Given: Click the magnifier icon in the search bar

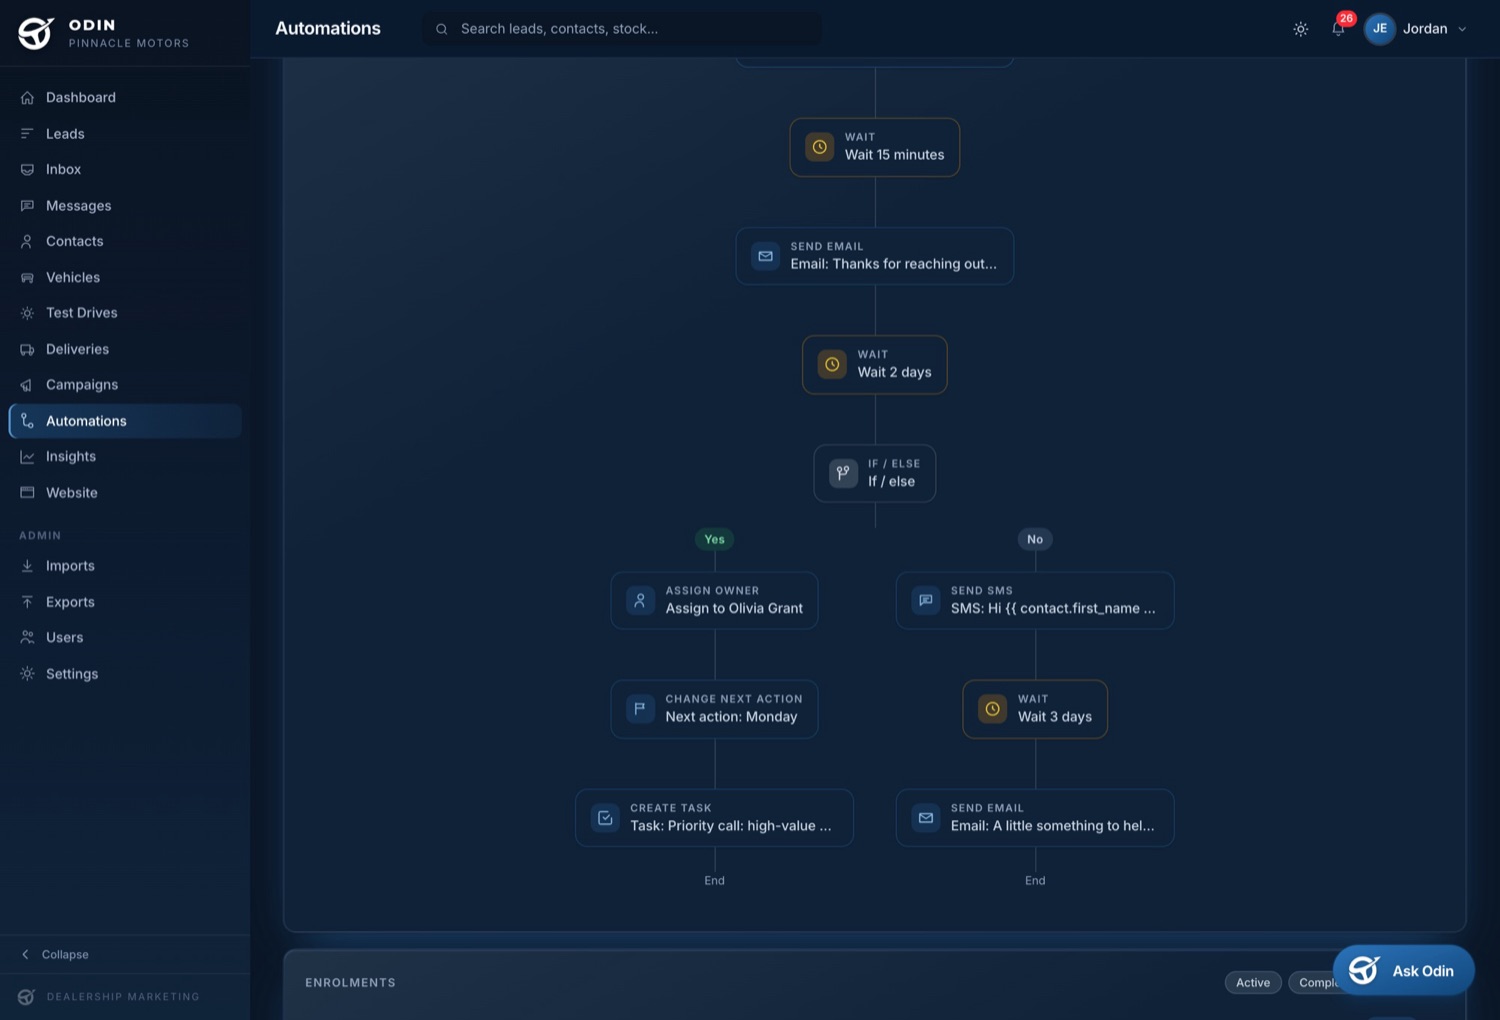Looking at the screenshot, I should [x=441, y=29].
